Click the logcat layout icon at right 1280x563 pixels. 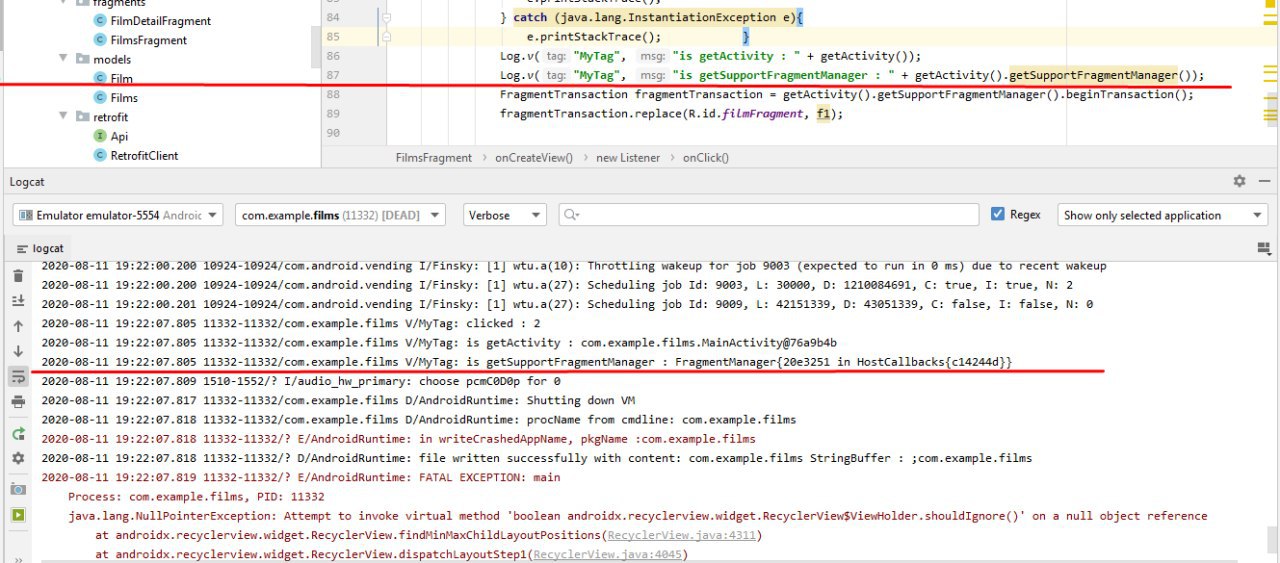[x=1263, y=248]
